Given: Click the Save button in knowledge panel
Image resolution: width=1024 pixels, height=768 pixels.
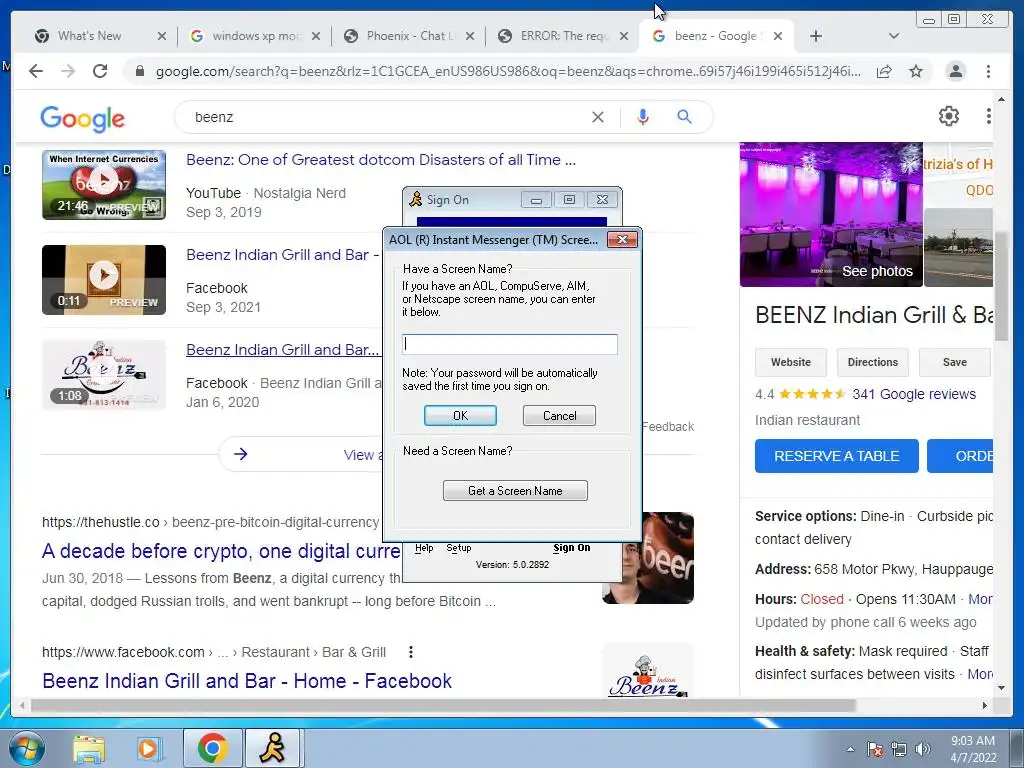Looking at the screenshot, I should (x=954, y=362).
